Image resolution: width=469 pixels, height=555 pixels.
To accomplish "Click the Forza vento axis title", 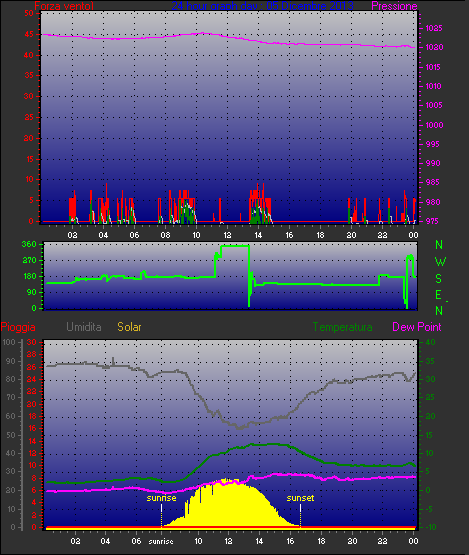I will tap(64, 6).
